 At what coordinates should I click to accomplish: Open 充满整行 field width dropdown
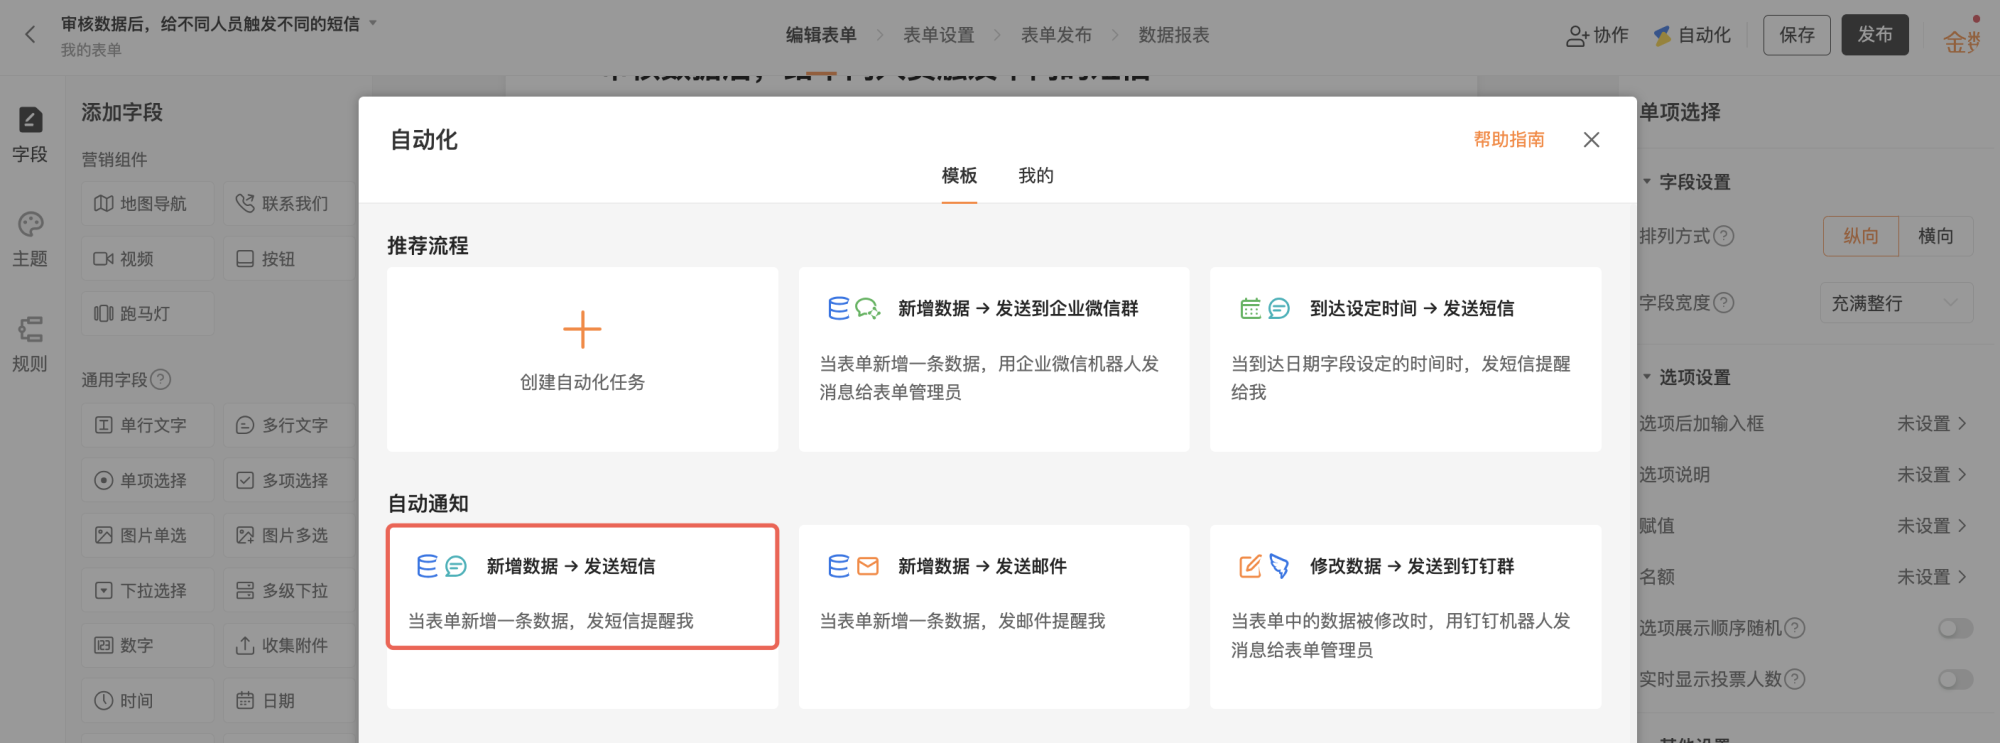(1896, 303)
